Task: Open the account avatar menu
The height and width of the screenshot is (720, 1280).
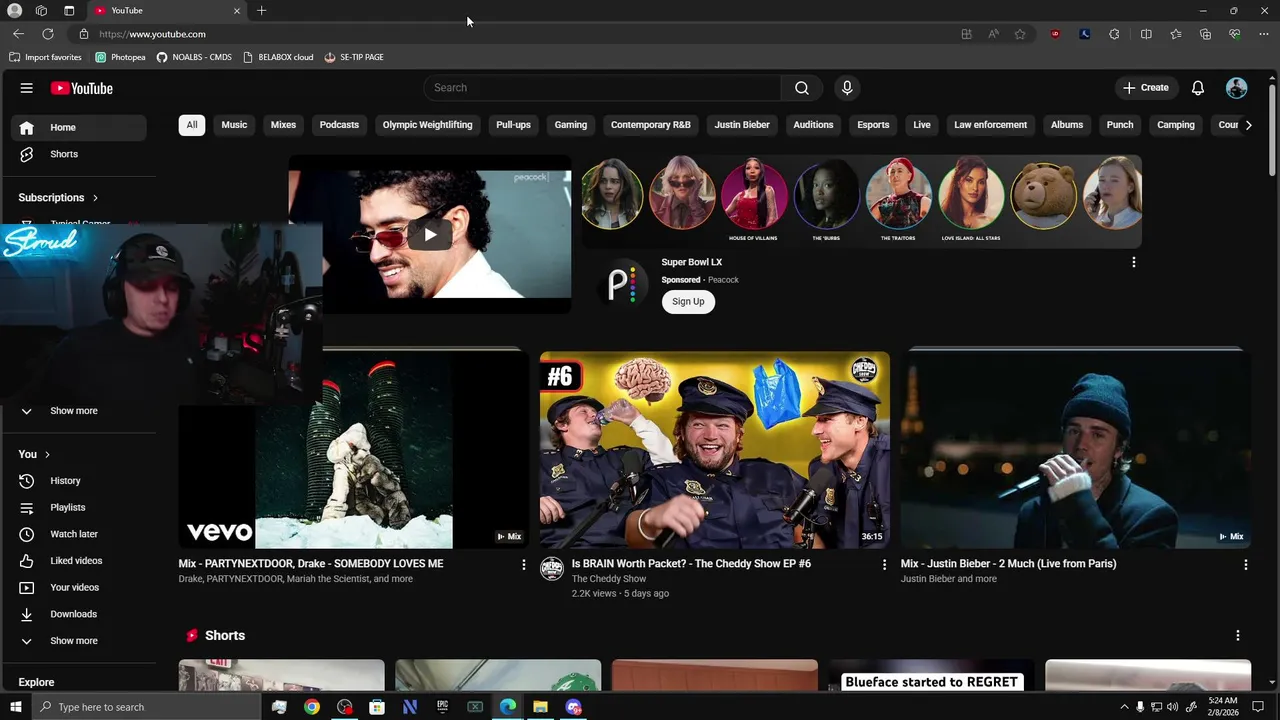Action: [x=1237, y=88]
